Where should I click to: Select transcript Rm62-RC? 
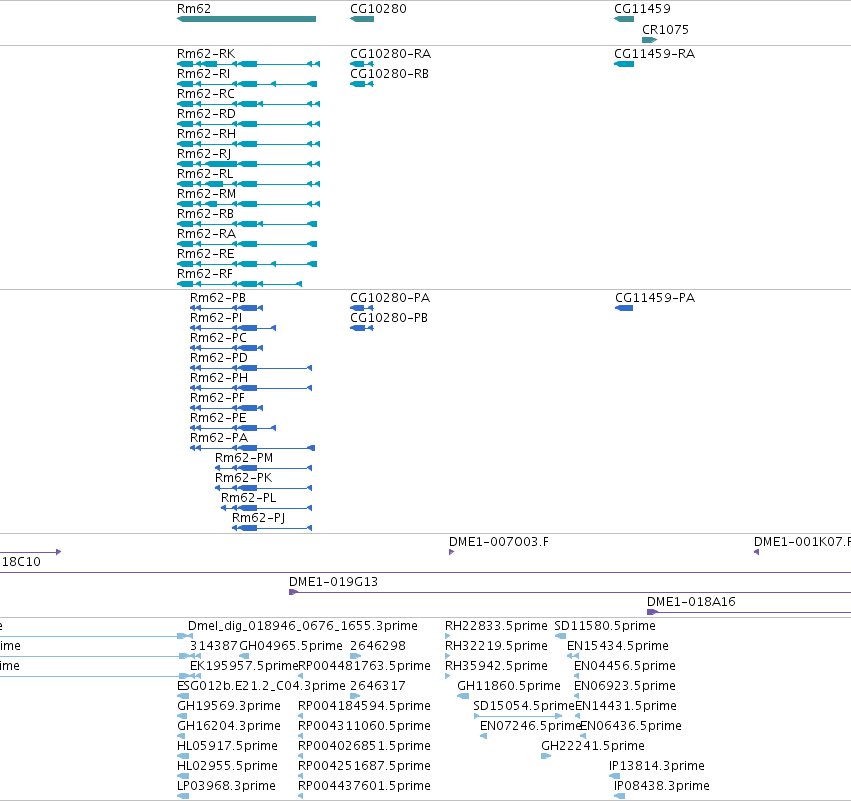[x=249, y=104]
